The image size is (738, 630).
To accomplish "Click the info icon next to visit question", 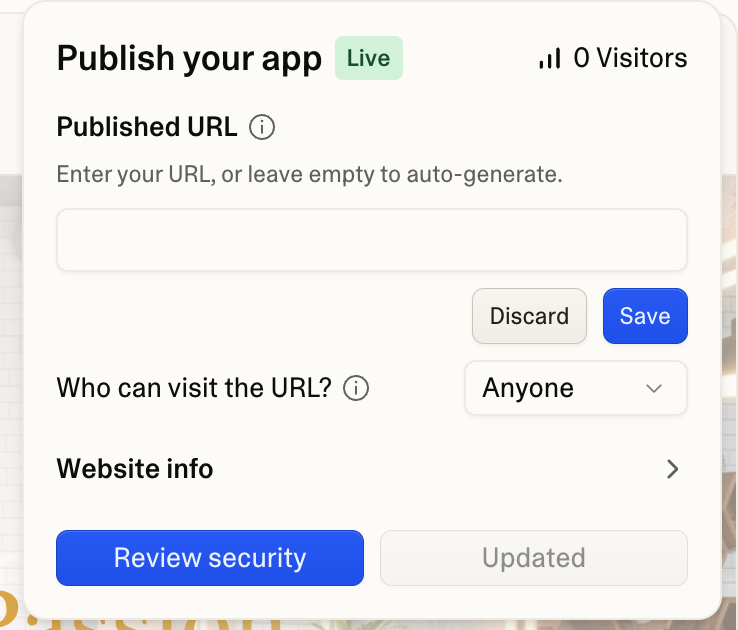I will pyautogui.click(x=356, y=388).
